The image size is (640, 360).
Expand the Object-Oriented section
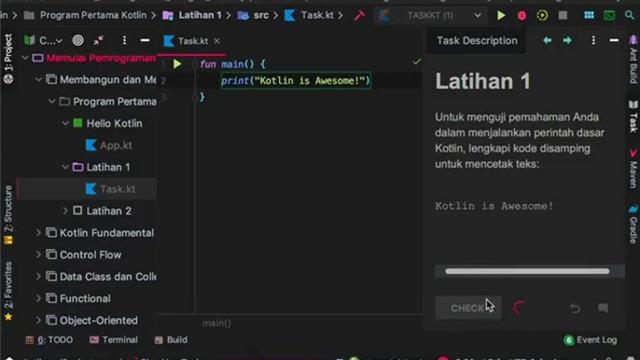coord(38,320)
